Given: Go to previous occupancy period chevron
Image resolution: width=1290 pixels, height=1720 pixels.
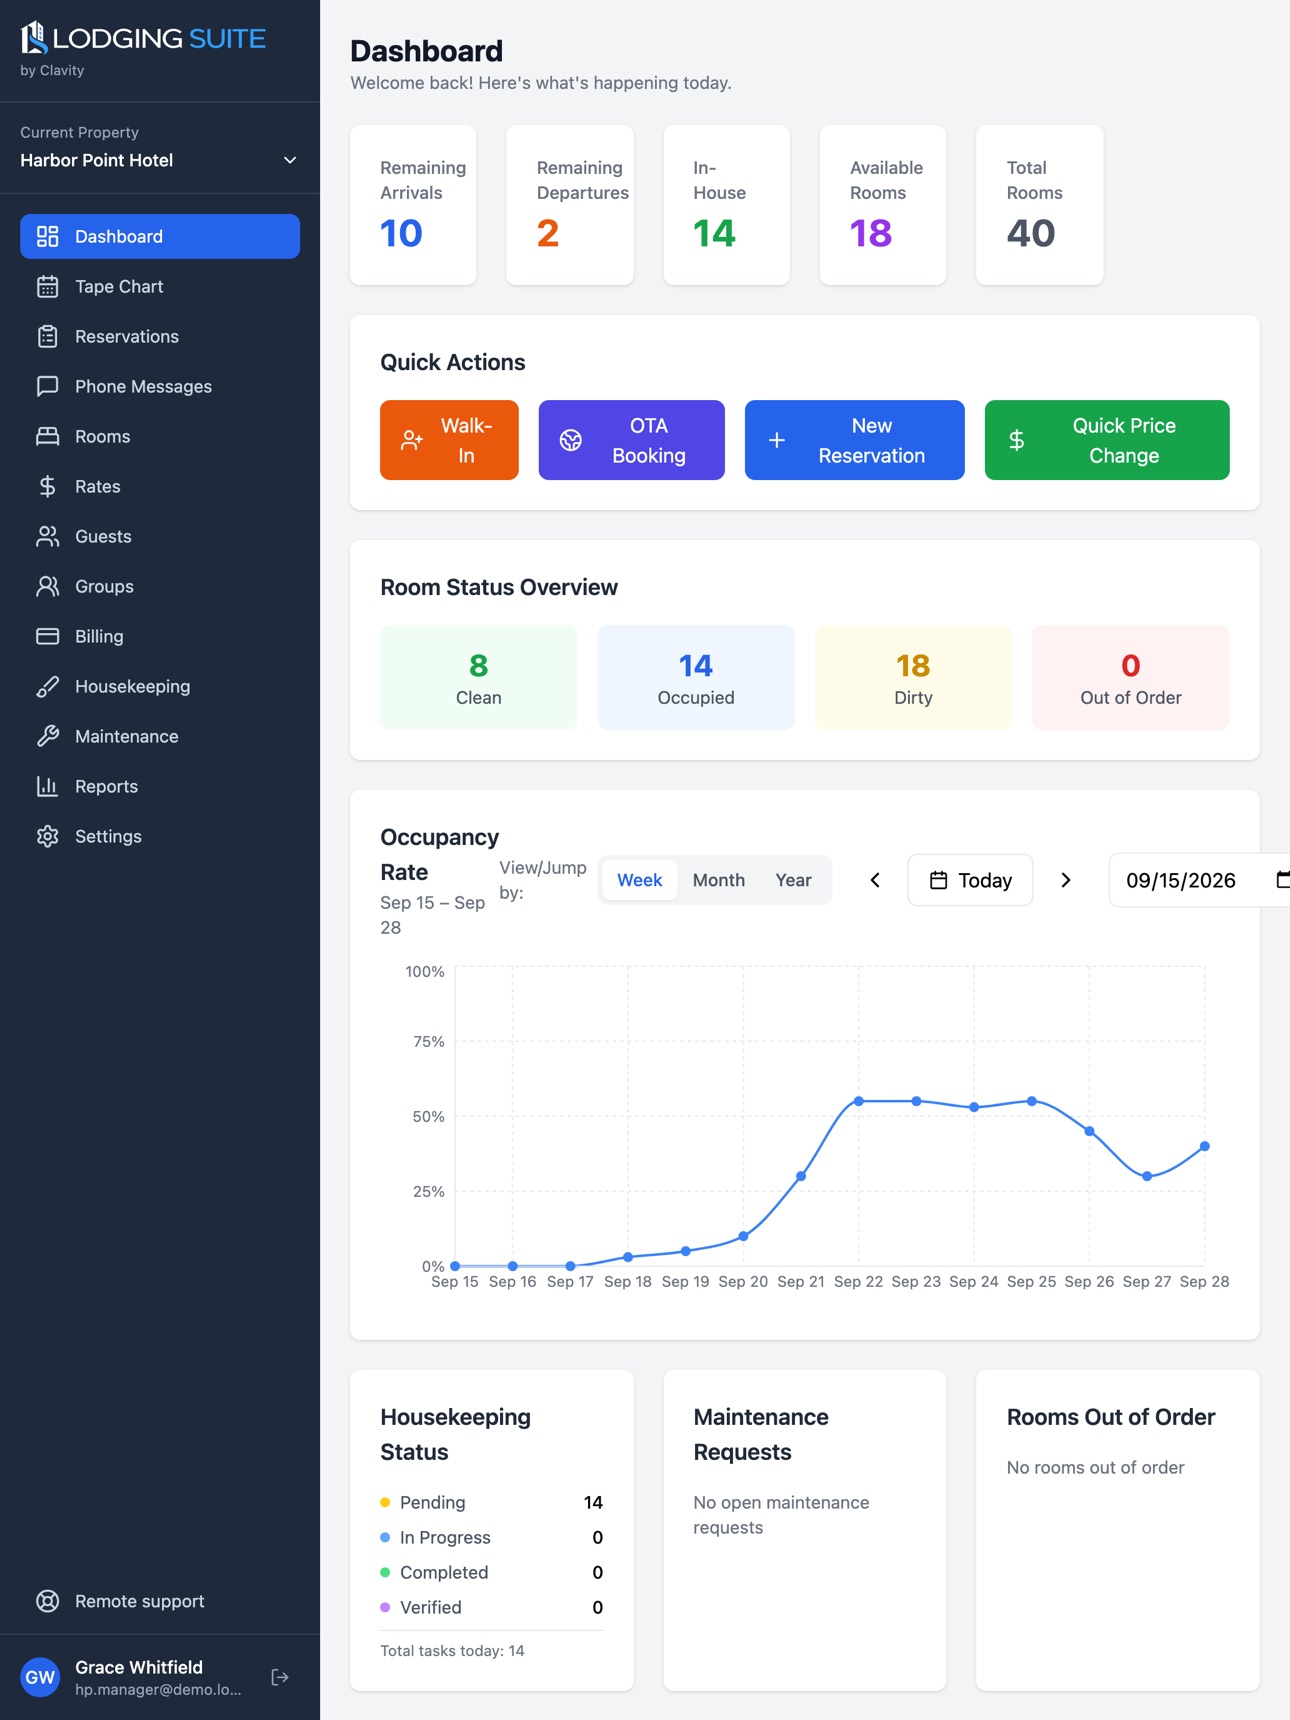Looking at the screenshot, I should pos(875,880).
